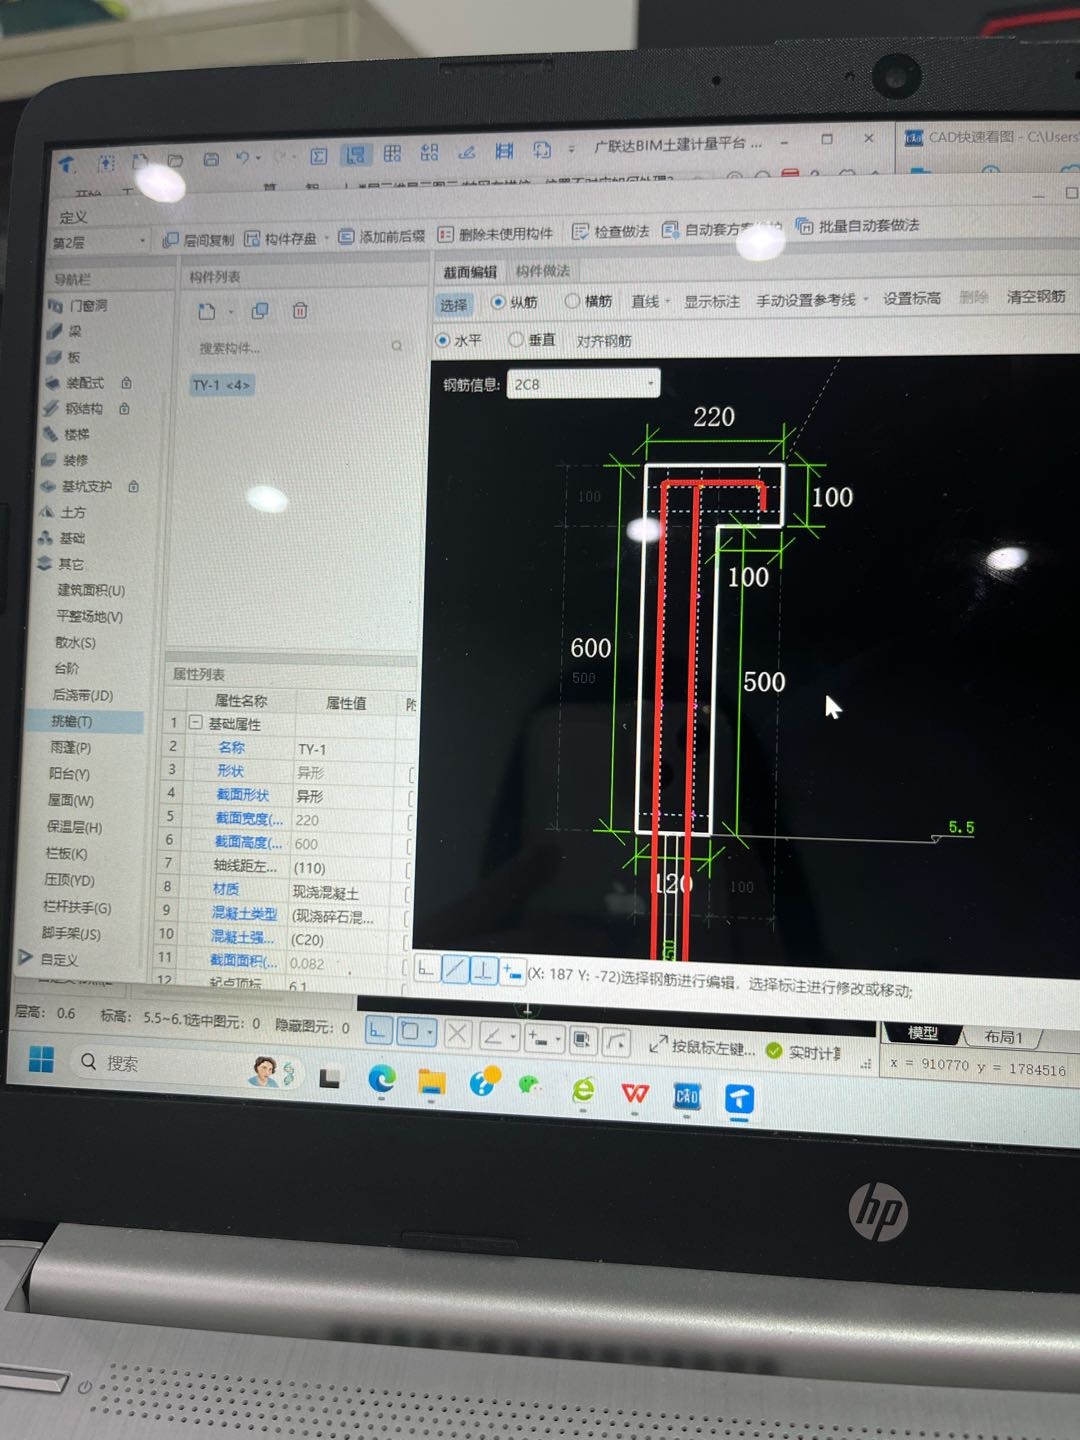Open the green Internet Explorer style browser icon
This screenshot has width=1080, height=1440.
pyautogui.click(x=584, y=1089)
